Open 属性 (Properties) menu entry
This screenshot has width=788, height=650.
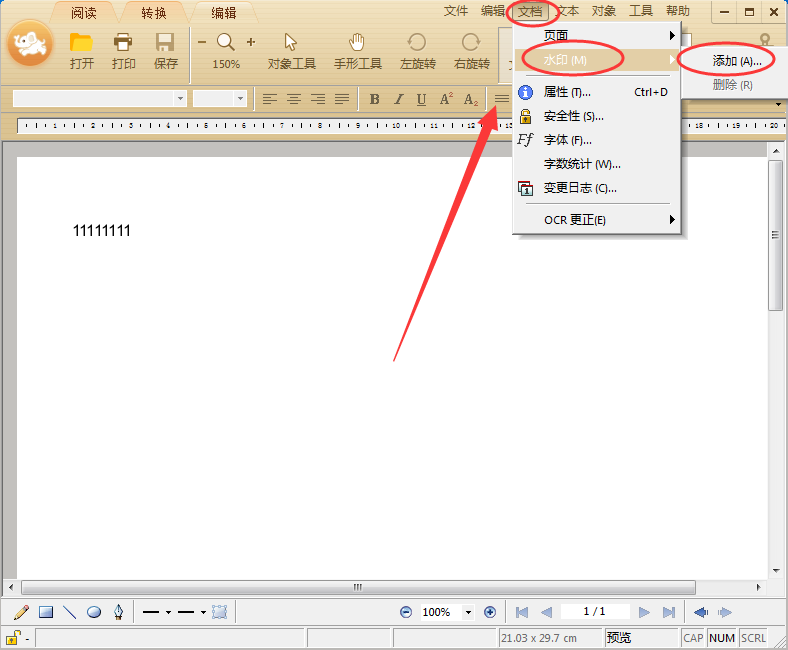point(567,92)
